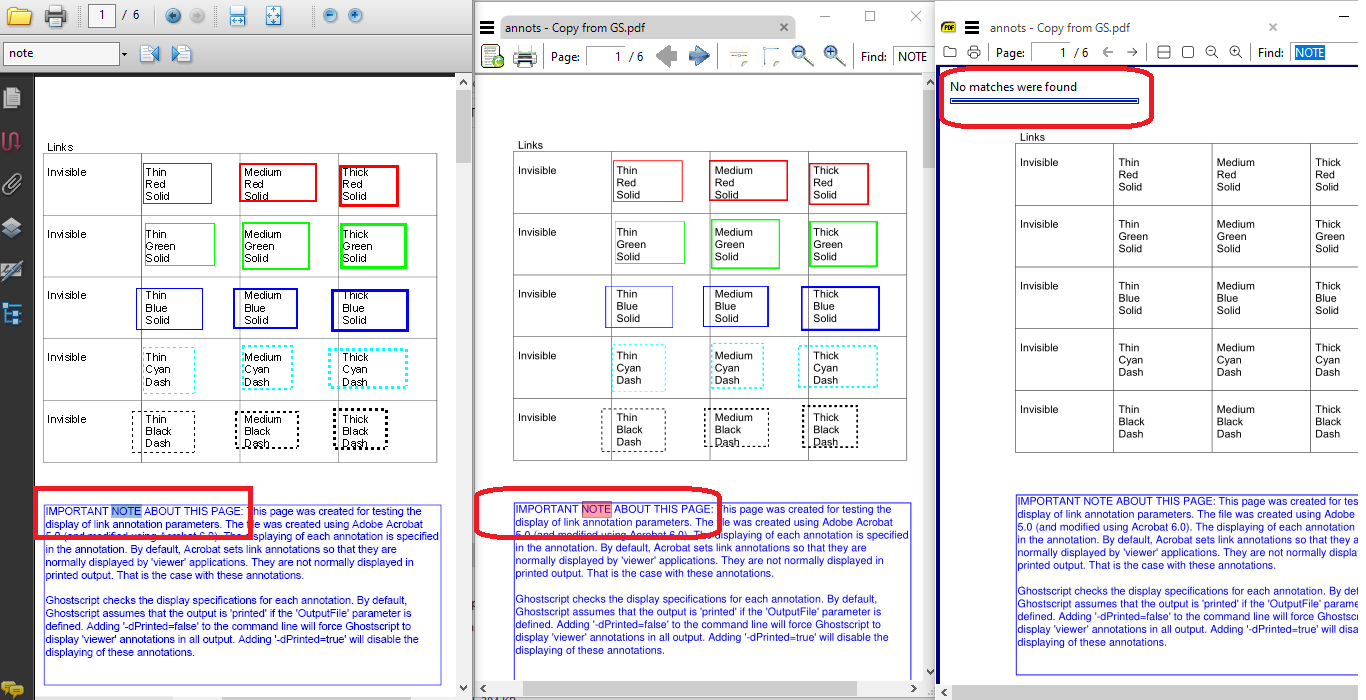Zoom out with magnifier in middle window

pyautogui.click(x=802, y=56)
